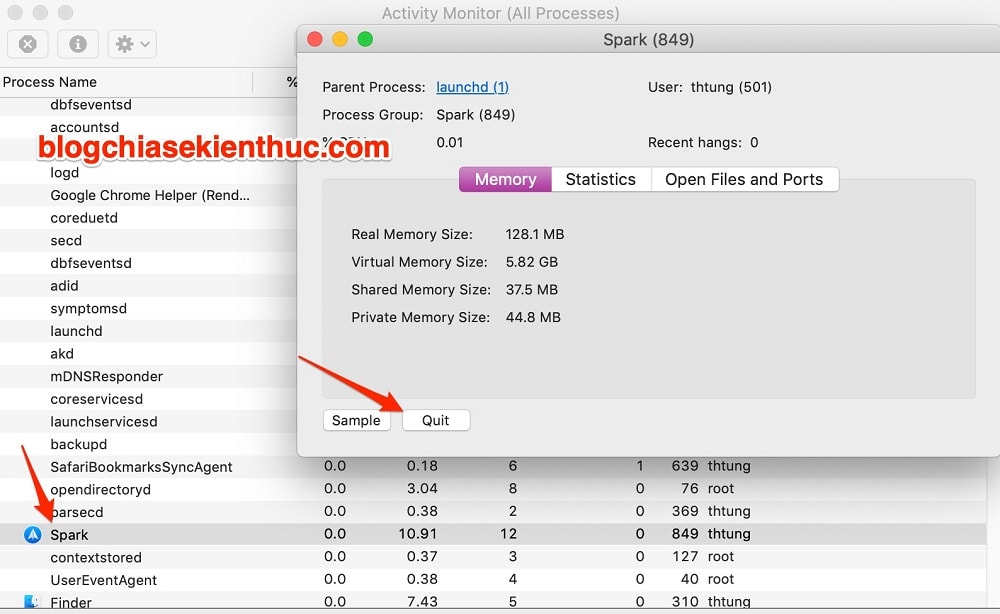Select the parsecd process
Image resolution: width=1000 pixels, height=614 pixels.
[x=77, y=512]
